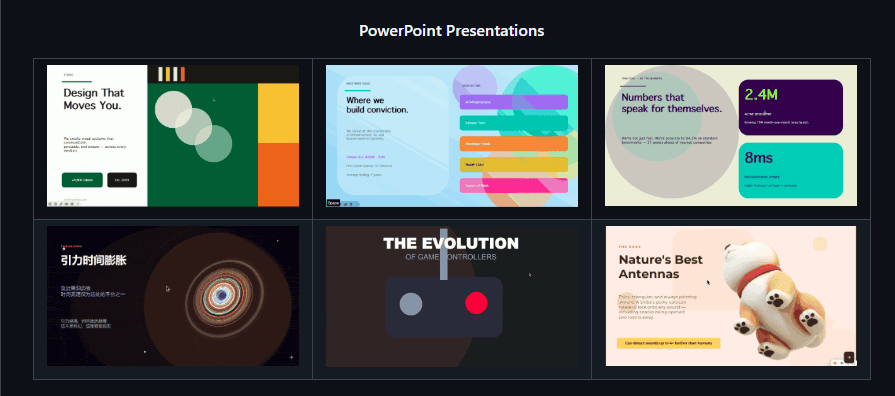Click the slideshow control icons under the first slide

click(x=64, y=204)
